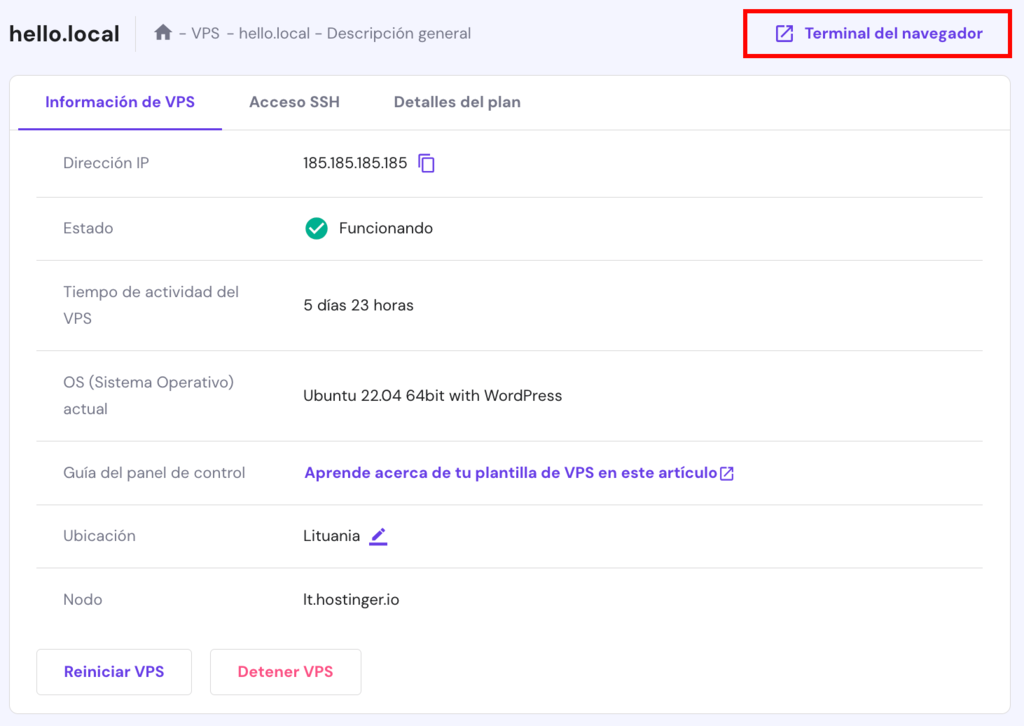Click the VPS breadcrumb link
Screen dimensions: 1024x726
click(203, 33)
